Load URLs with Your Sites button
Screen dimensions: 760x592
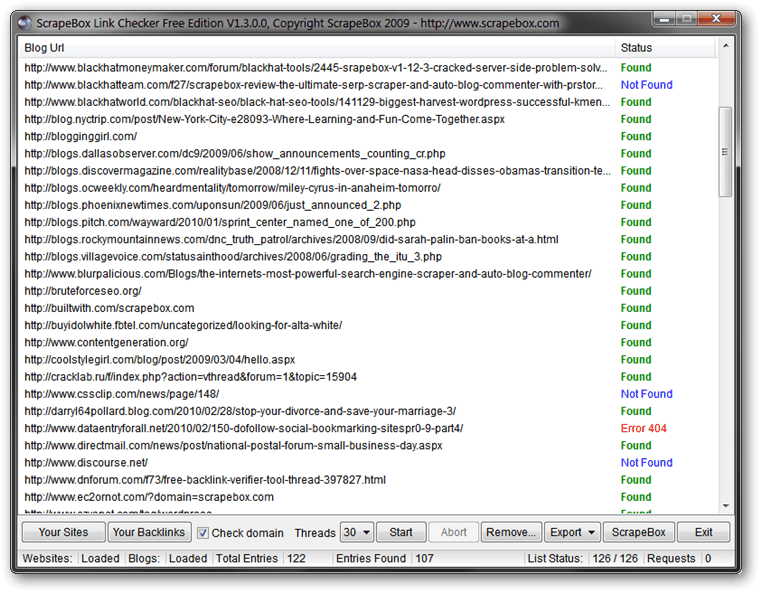point(62,533)
